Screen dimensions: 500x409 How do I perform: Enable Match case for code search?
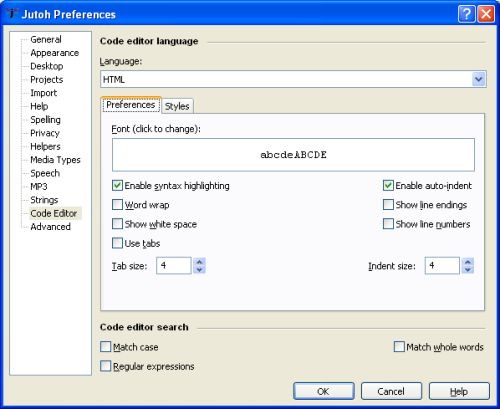106,347
